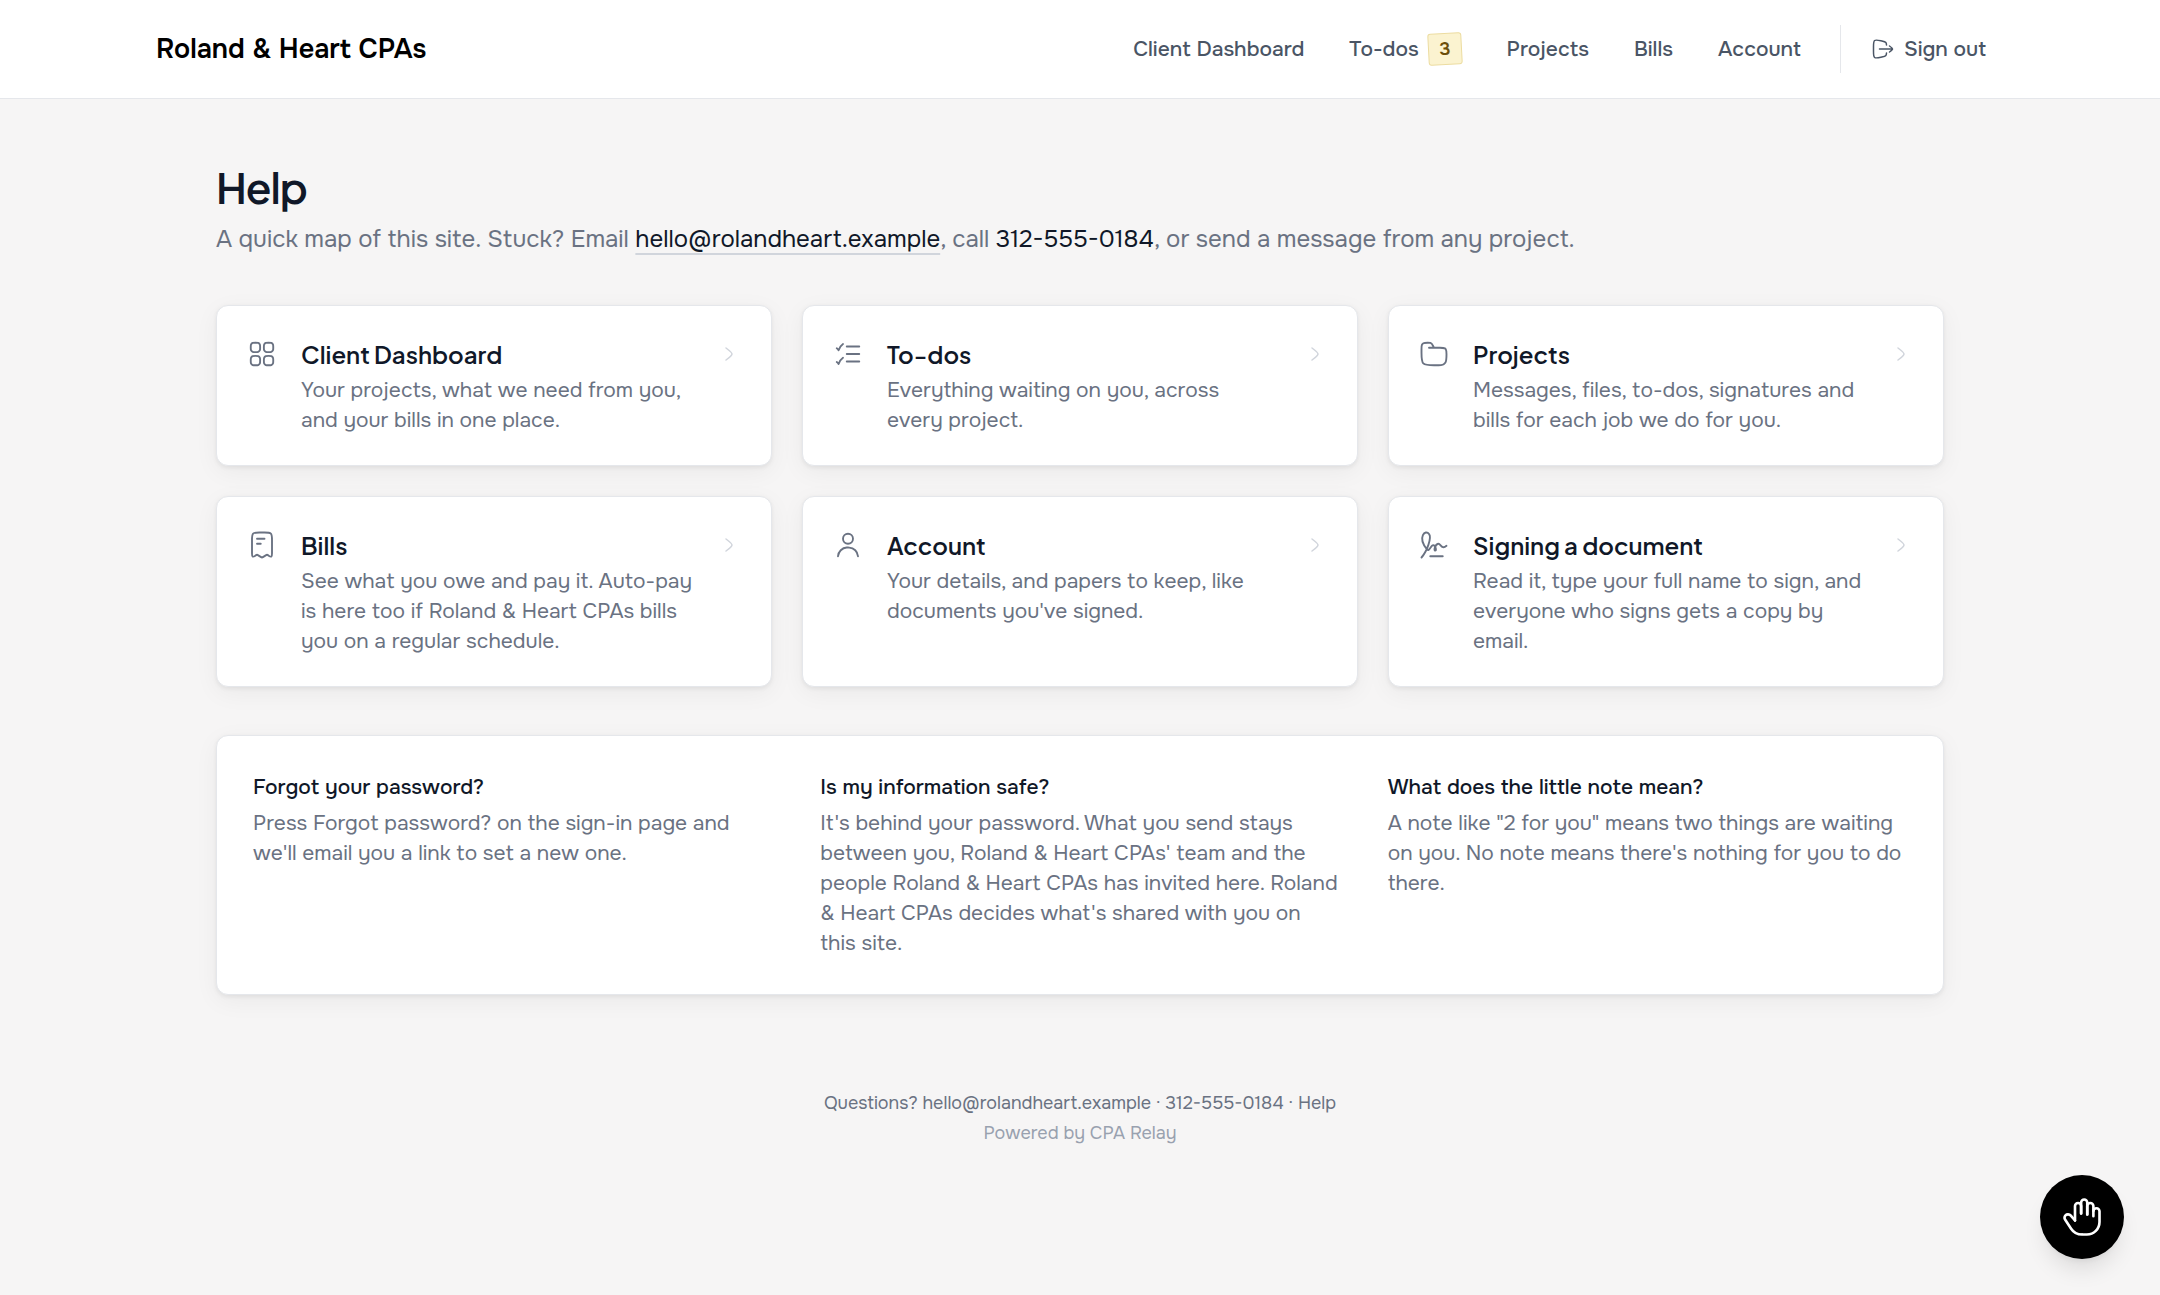
Task: Open chevron on To-dos card
Action: 1315,354
